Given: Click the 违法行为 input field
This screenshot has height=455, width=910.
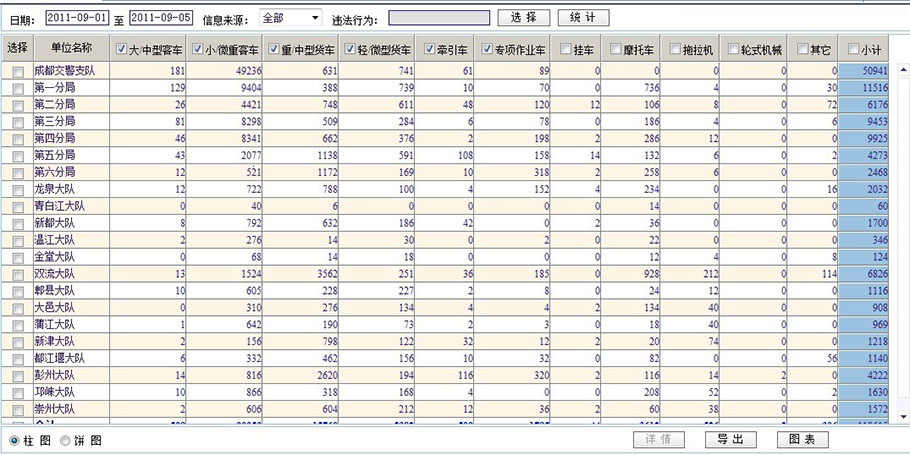Looking at the screenshot, I should 439,18.
